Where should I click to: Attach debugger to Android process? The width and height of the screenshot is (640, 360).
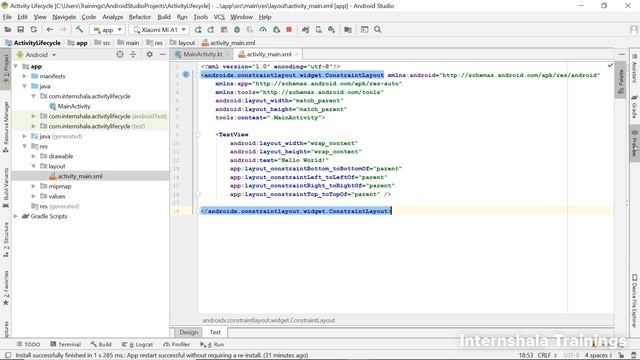[x=276, y=29]
